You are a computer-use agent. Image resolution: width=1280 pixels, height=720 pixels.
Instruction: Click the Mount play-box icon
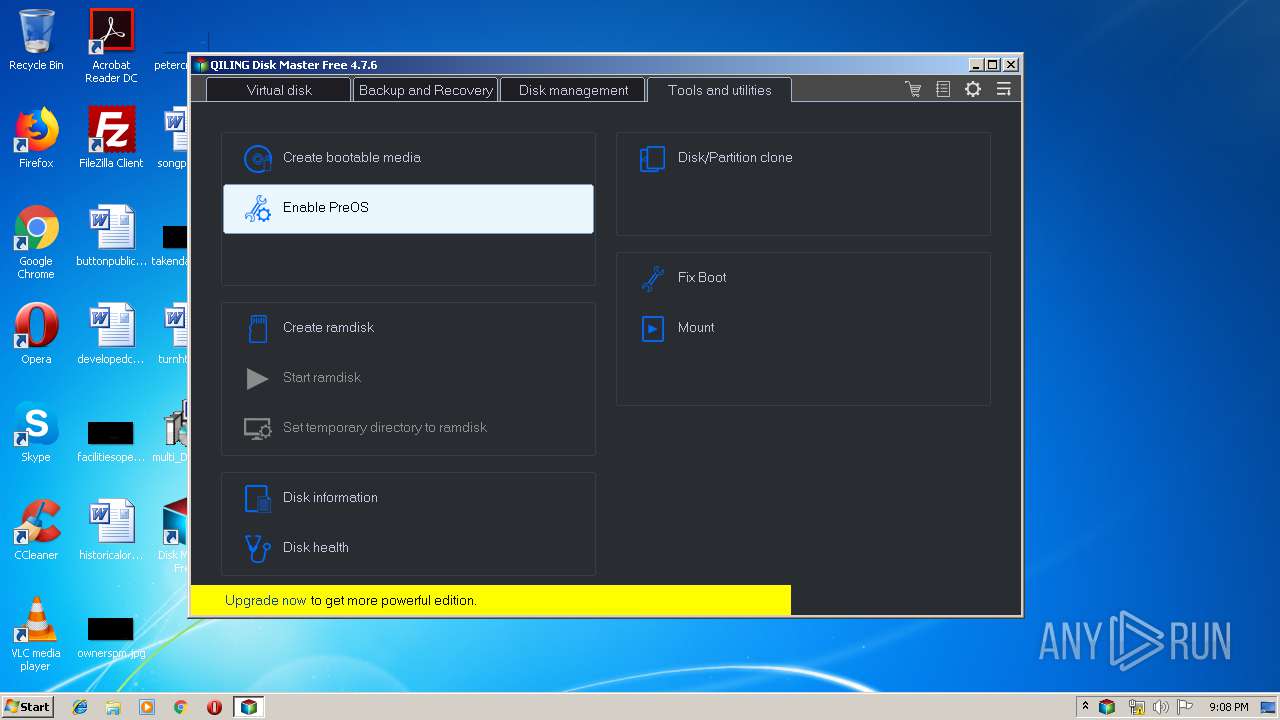tap(653, 328)
